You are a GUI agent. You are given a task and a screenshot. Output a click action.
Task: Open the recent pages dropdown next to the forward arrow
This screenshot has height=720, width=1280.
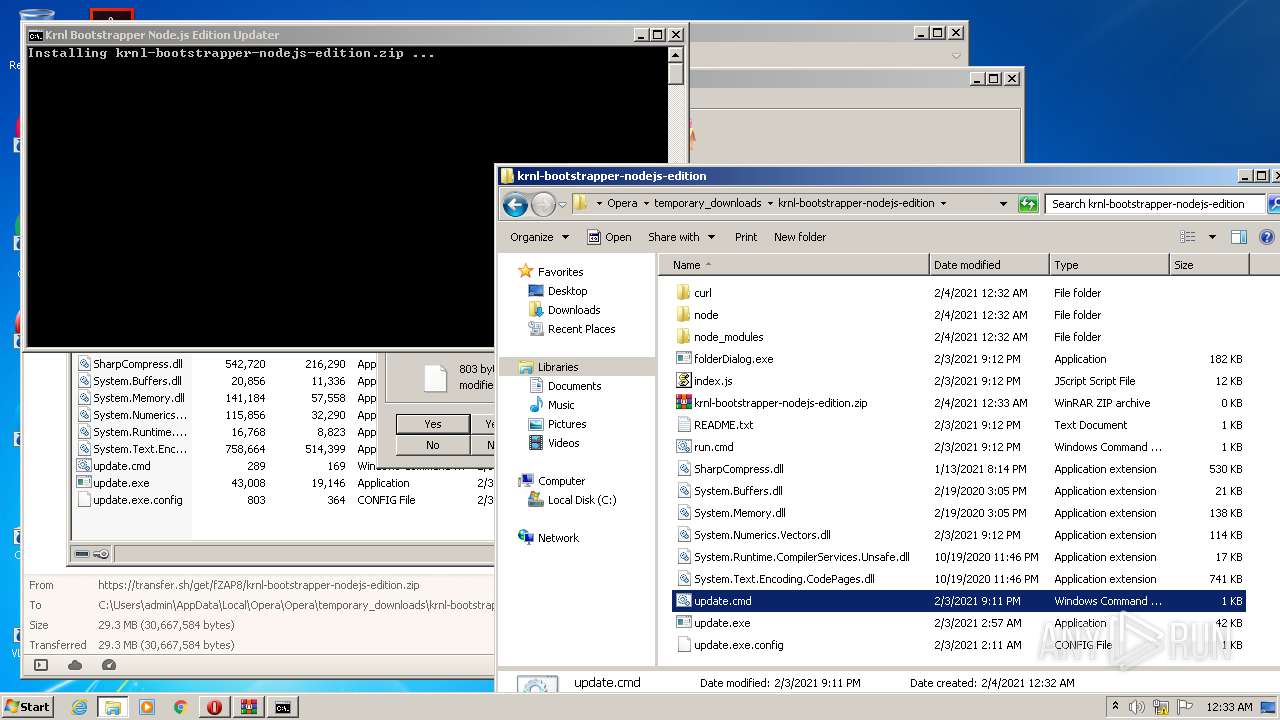point(562,204)
